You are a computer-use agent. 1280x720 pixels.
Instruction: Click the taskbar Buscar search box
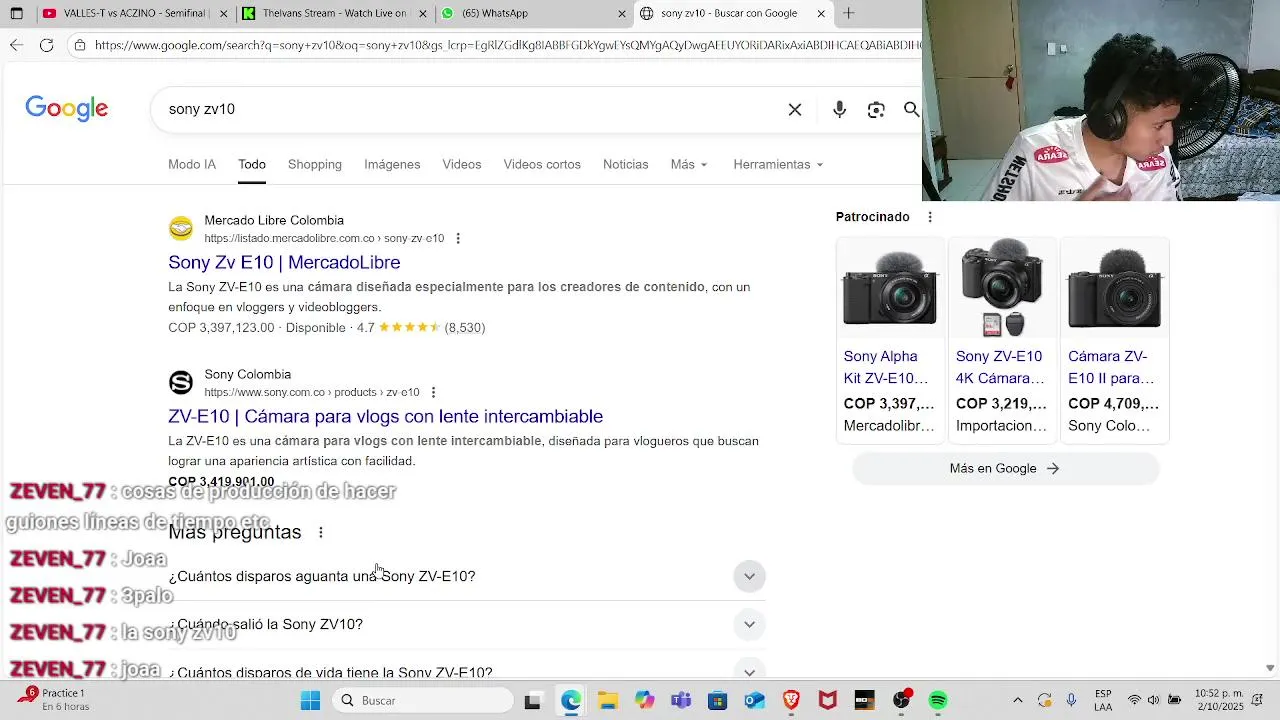(x=424, y=701)
